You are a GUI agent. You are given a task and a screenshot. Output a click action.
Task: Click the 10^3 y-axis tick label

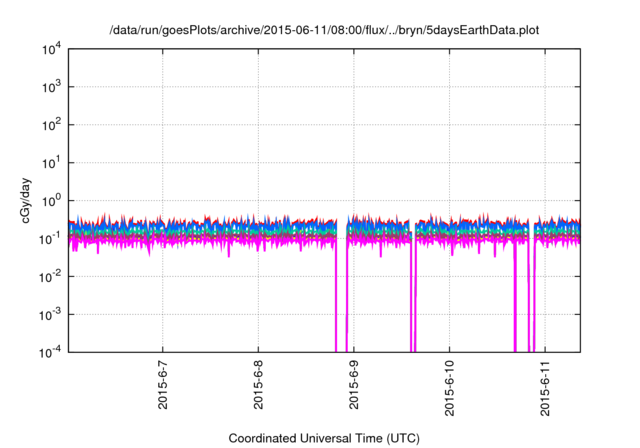[51, 87]
